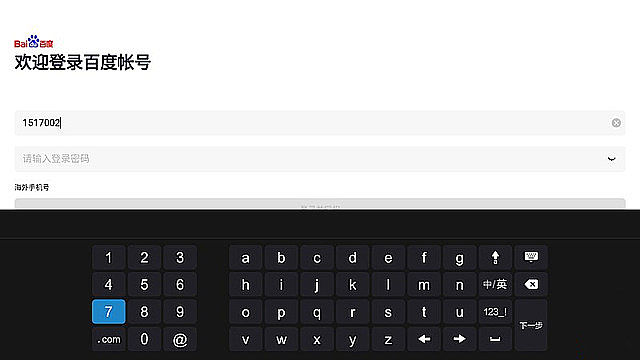This screenshot has width=640, height=360.
Task: Hide the on-screen keyboard with the keyboard icon
Action: coord(531,258)
